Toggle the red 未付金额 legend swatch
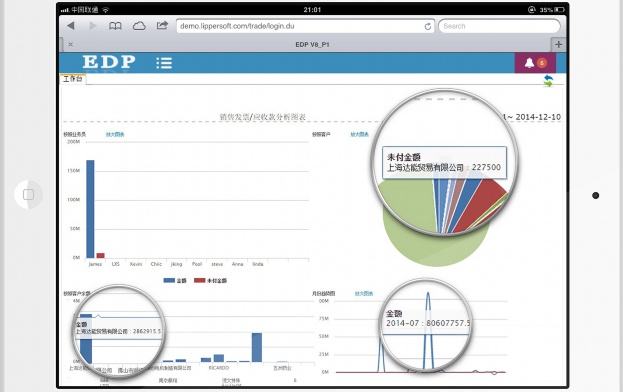 point(199,280)
